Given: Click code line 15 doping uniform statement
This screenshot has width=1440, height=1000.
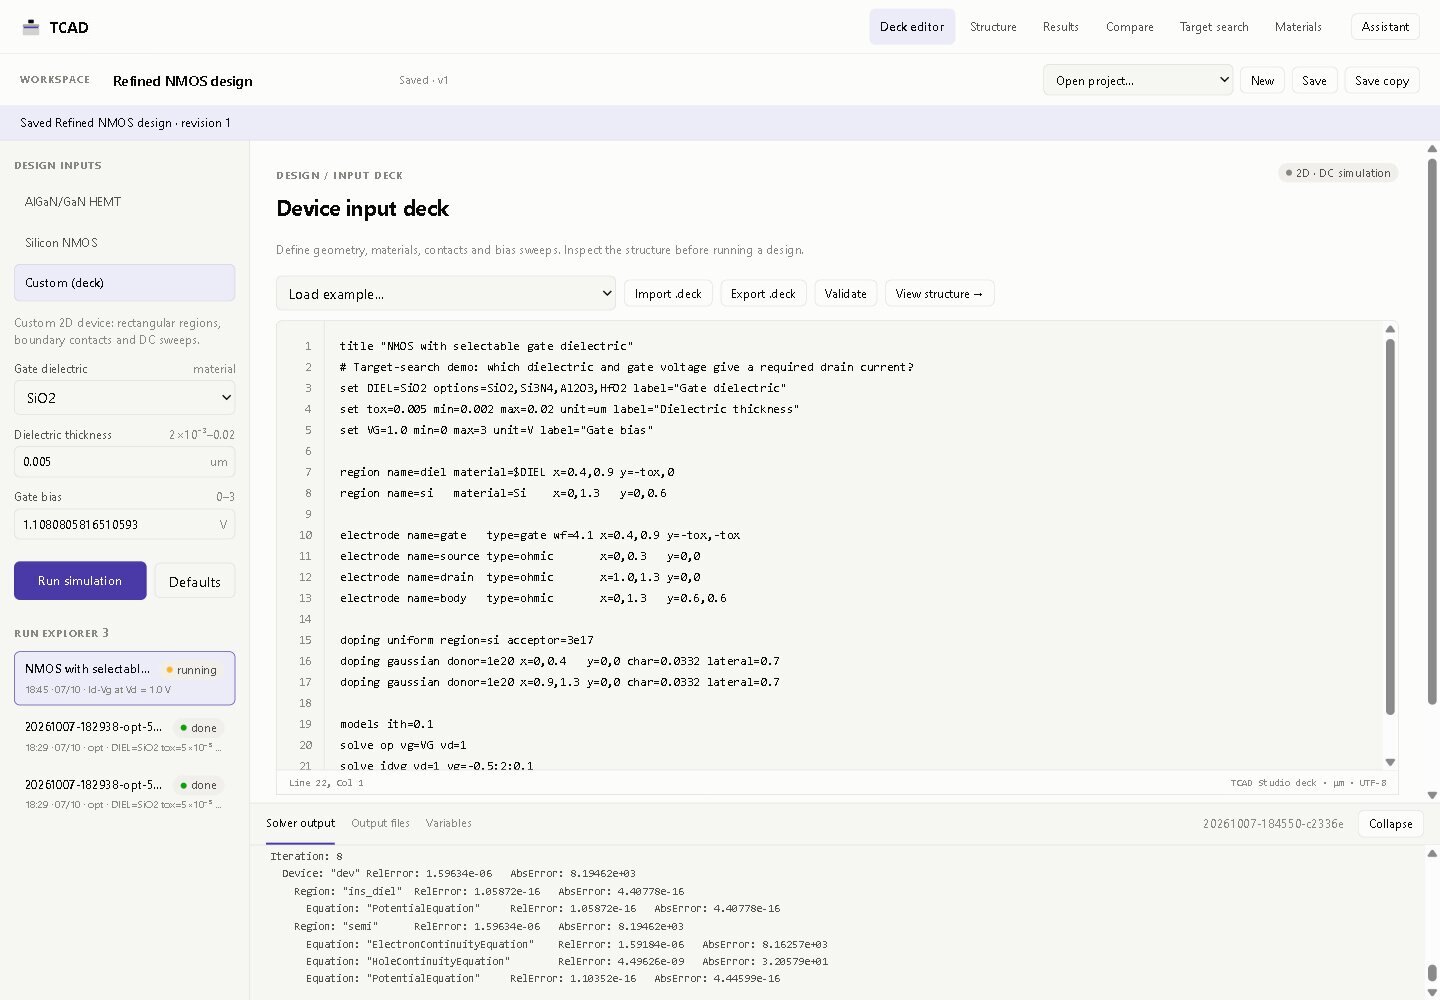Looking at the screenshot, I should click(x=466, y=640).
